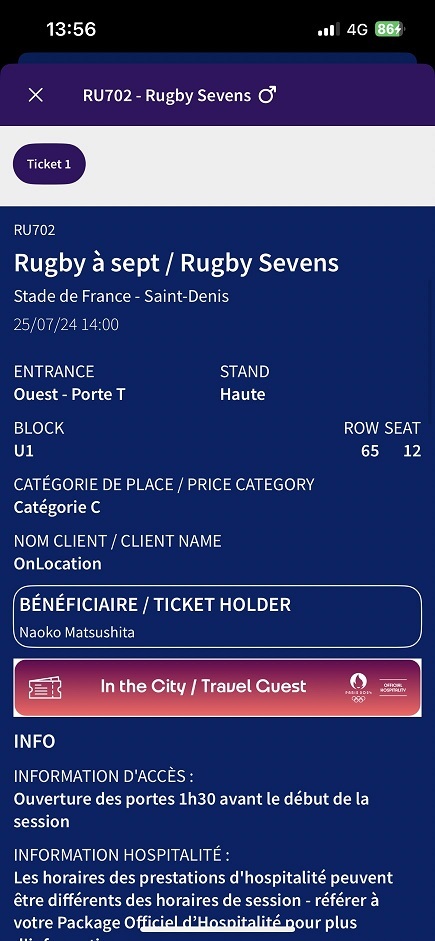
Task: Tap the Paris 2024 Olympic logo
Action: [x=358, y=687]
